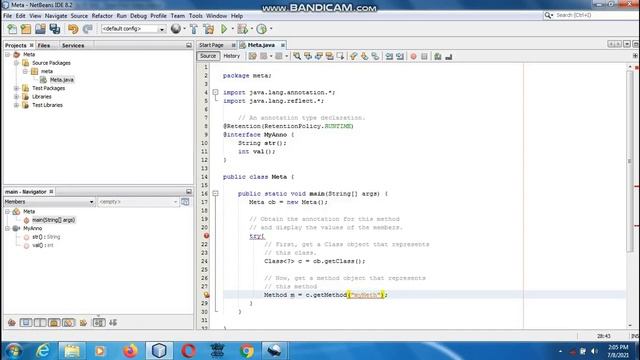Collapse the Meta project node
The image size is (640, 360).
pyautogui.click(x=7, y=54)
